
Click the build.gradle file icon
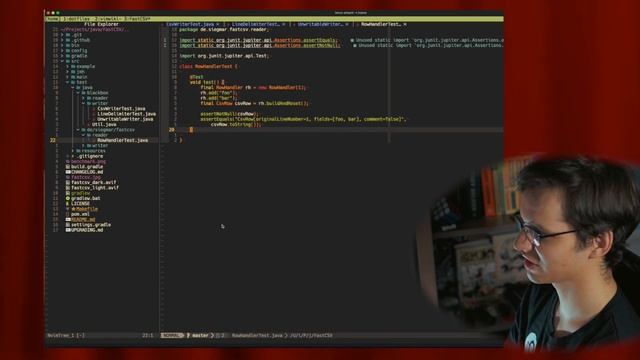(68, 167)
